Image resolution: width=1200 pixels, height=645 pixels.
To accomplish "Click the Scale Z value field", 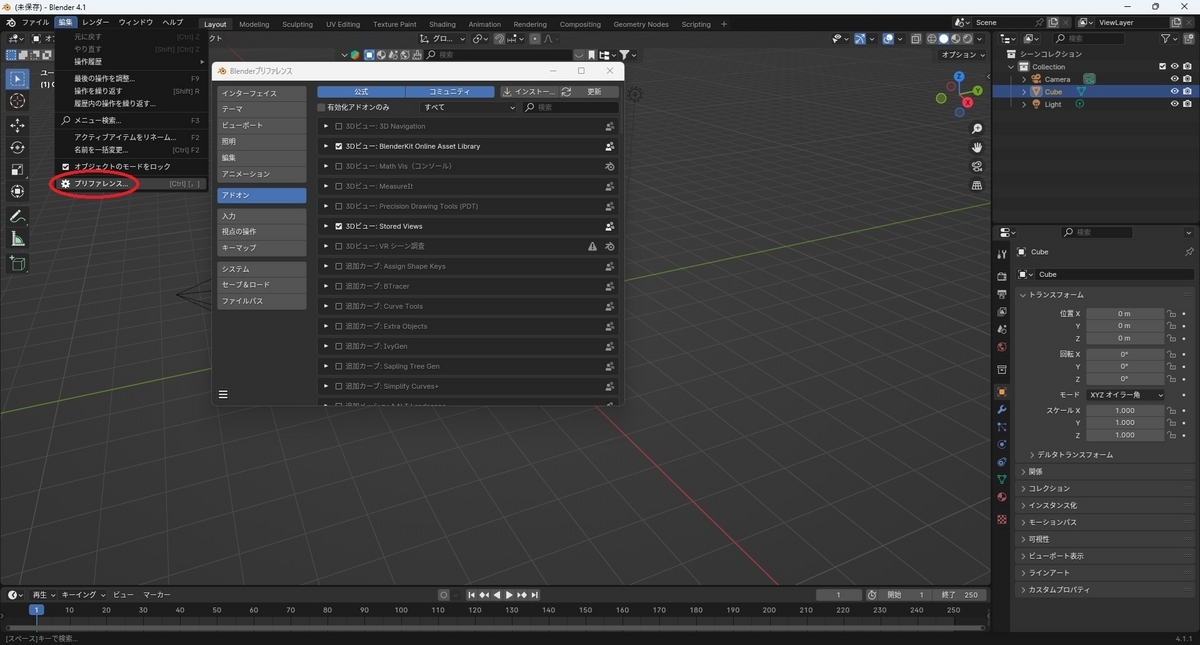I will click(x=1125, y=435).
